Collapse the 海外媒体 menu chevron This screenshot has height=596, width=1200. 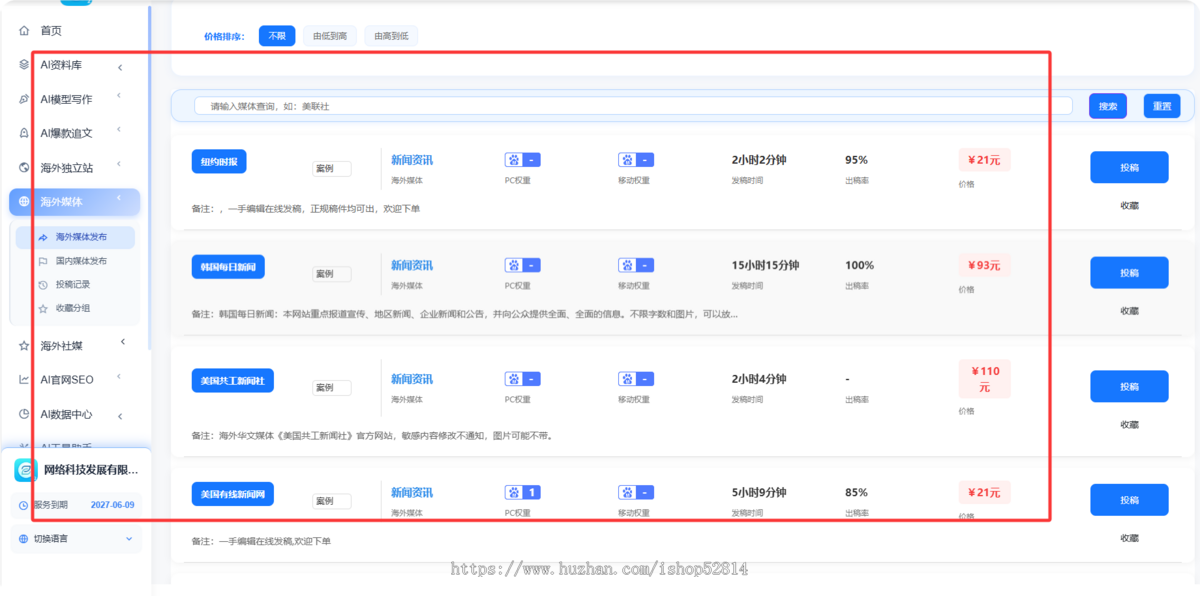[x=119, y=198]
